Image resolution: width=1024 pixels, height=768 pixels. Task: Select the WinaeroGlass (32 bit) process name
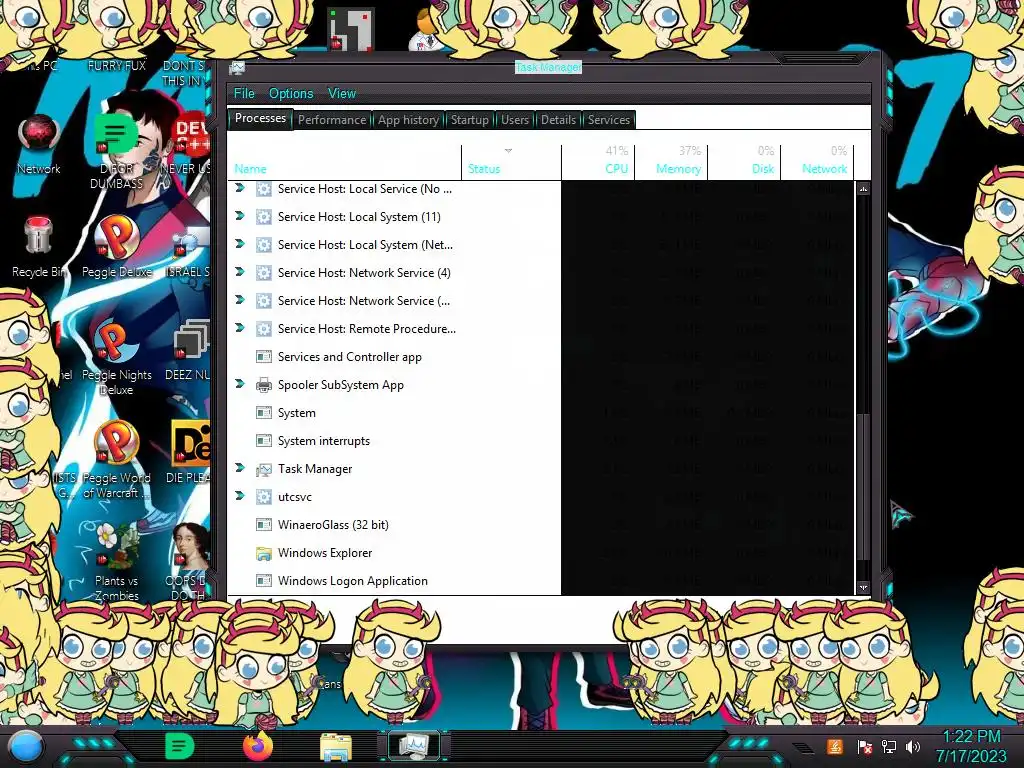(333, 524)
